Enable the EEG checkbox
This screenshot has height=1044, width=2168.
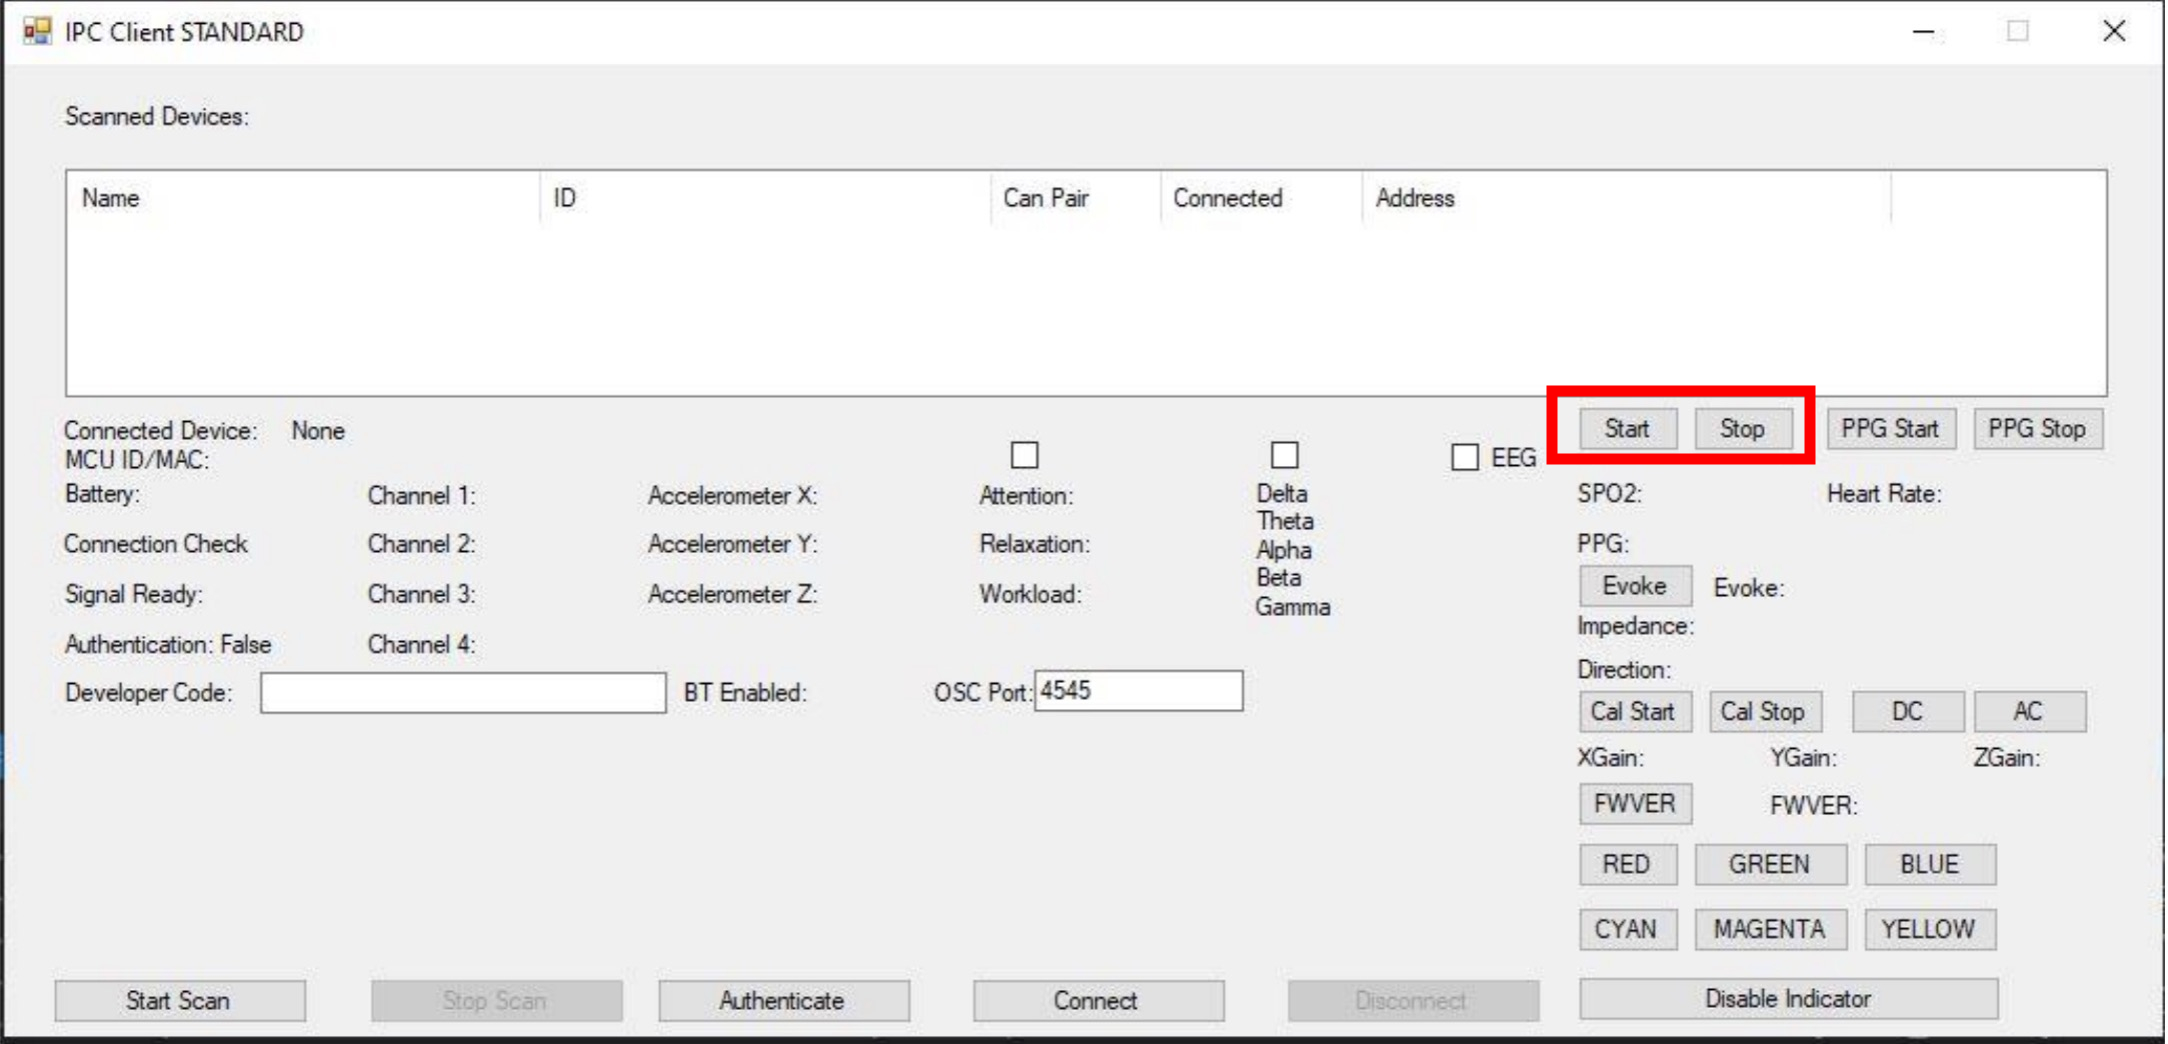coord(1464,456)
